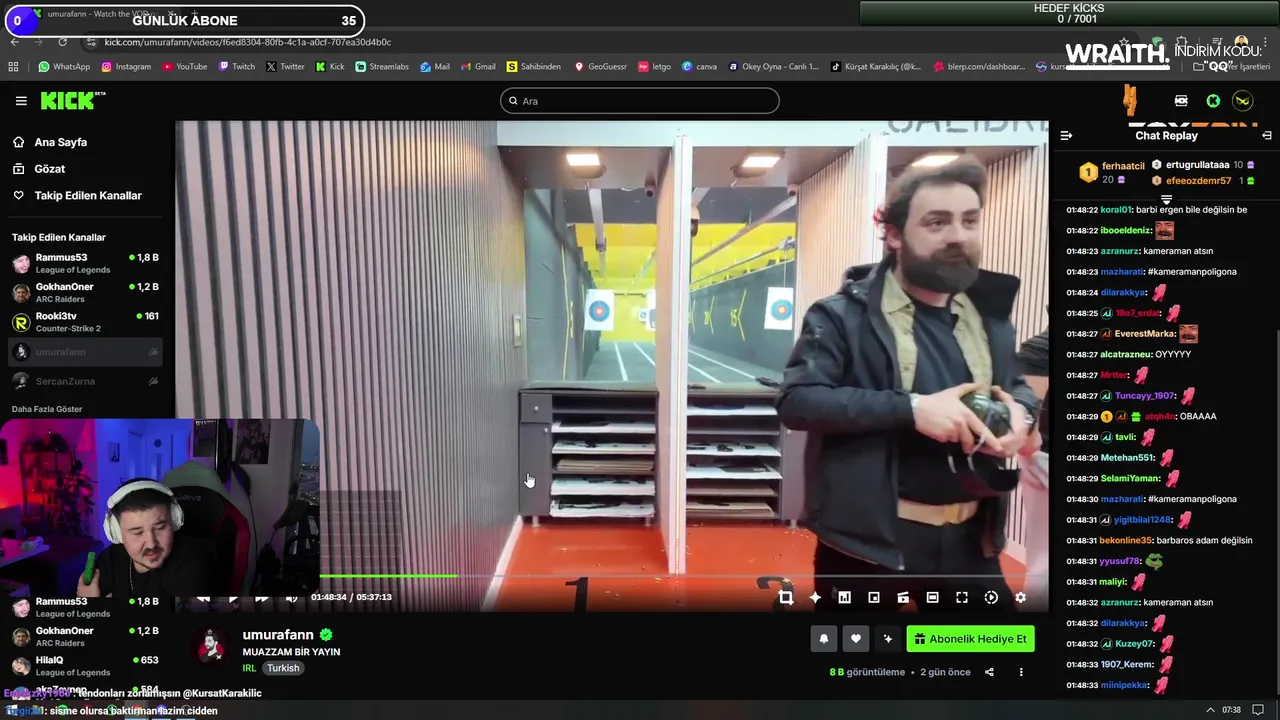Open the GeoGuessr bookmark

[x=601, y=67]
